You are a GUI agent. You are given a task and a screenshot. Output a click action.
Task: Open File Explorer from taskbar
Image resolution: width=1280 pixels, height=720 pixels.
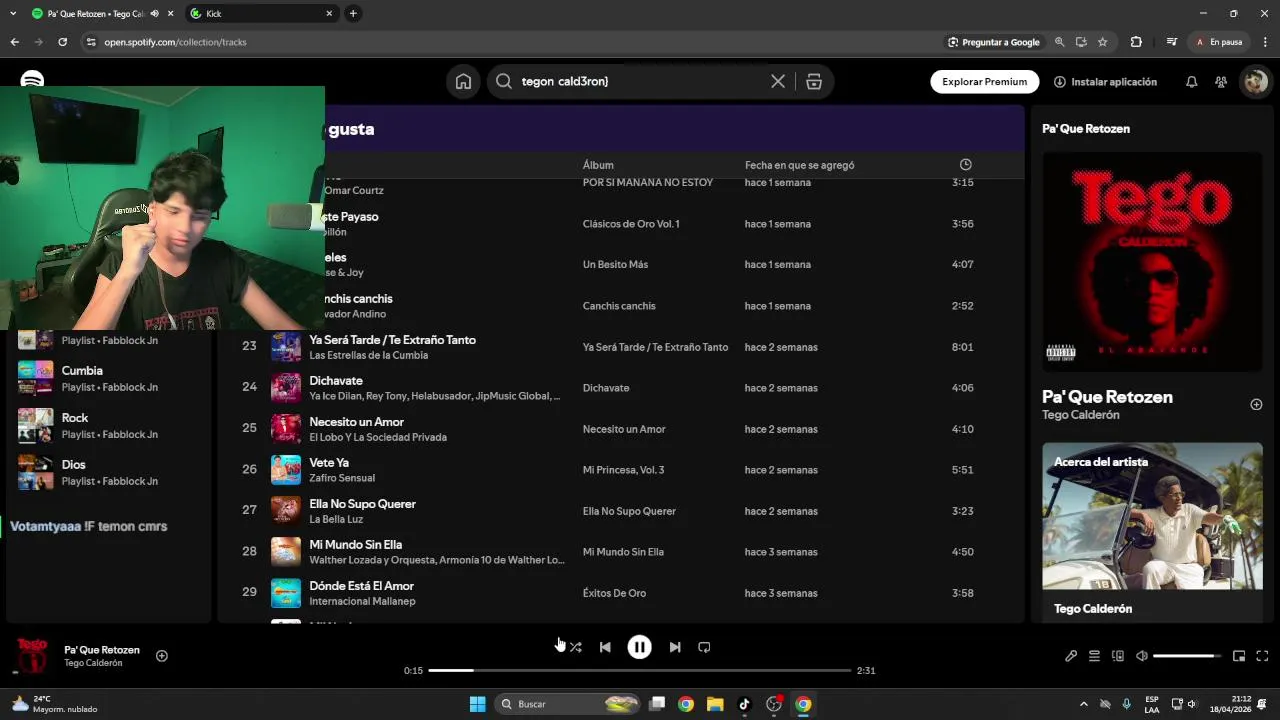(x=715, y=704)
